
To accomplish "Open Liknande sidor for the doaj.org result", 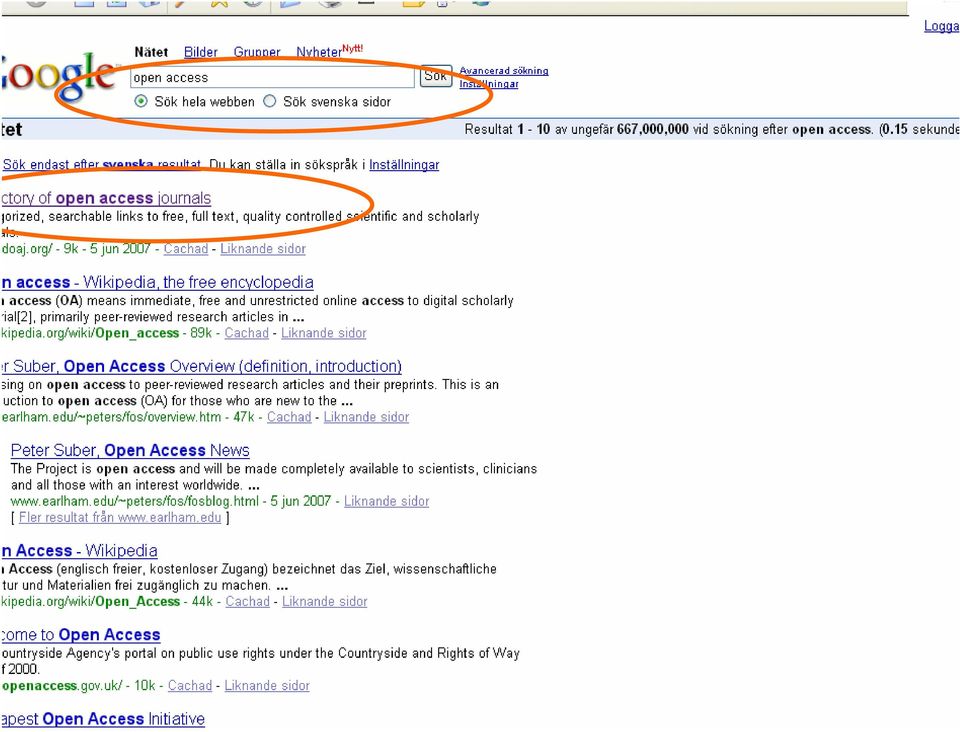I will pyautogui.click(x=263, y=248).
